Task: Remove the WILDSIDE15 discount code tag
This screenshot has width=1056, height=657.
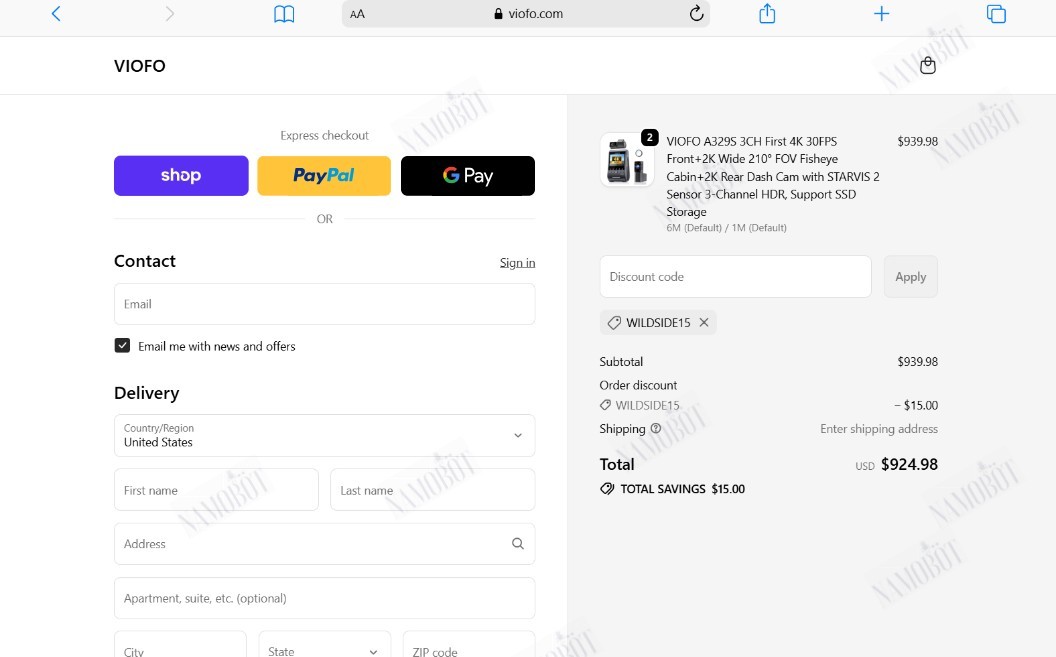Action: point(704,322)
